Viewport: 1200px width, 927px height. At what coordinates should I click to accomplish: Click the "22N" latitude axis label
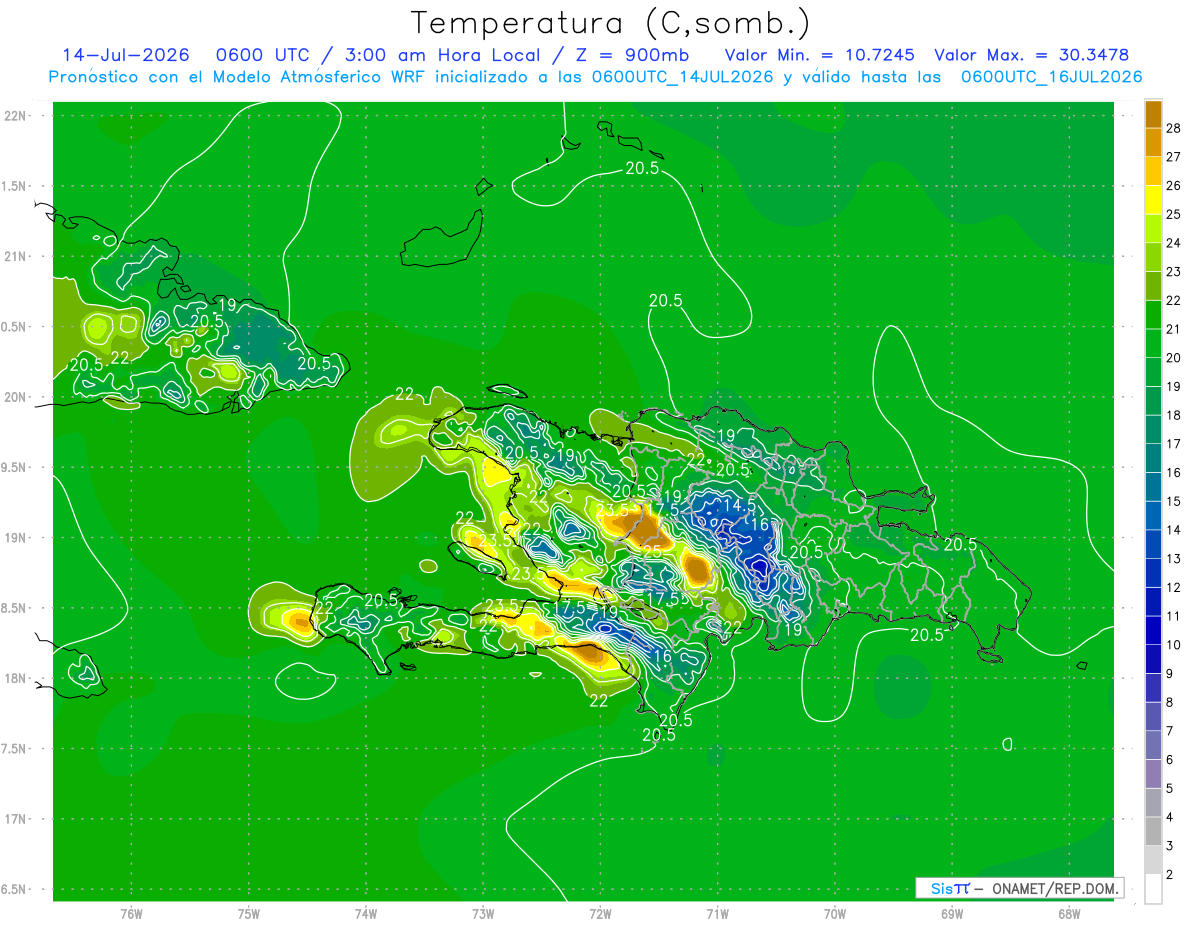[x=16, y=116]
